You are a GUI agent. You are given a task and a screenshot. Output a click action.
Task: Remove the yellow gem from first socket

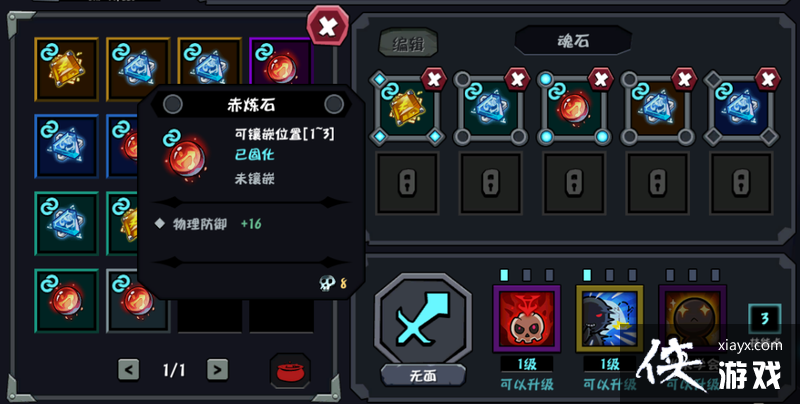point(434,79)
